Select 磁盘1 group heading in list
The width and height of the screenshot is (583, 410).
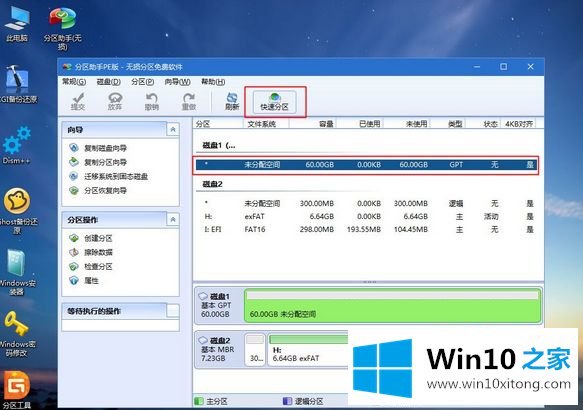219,145
